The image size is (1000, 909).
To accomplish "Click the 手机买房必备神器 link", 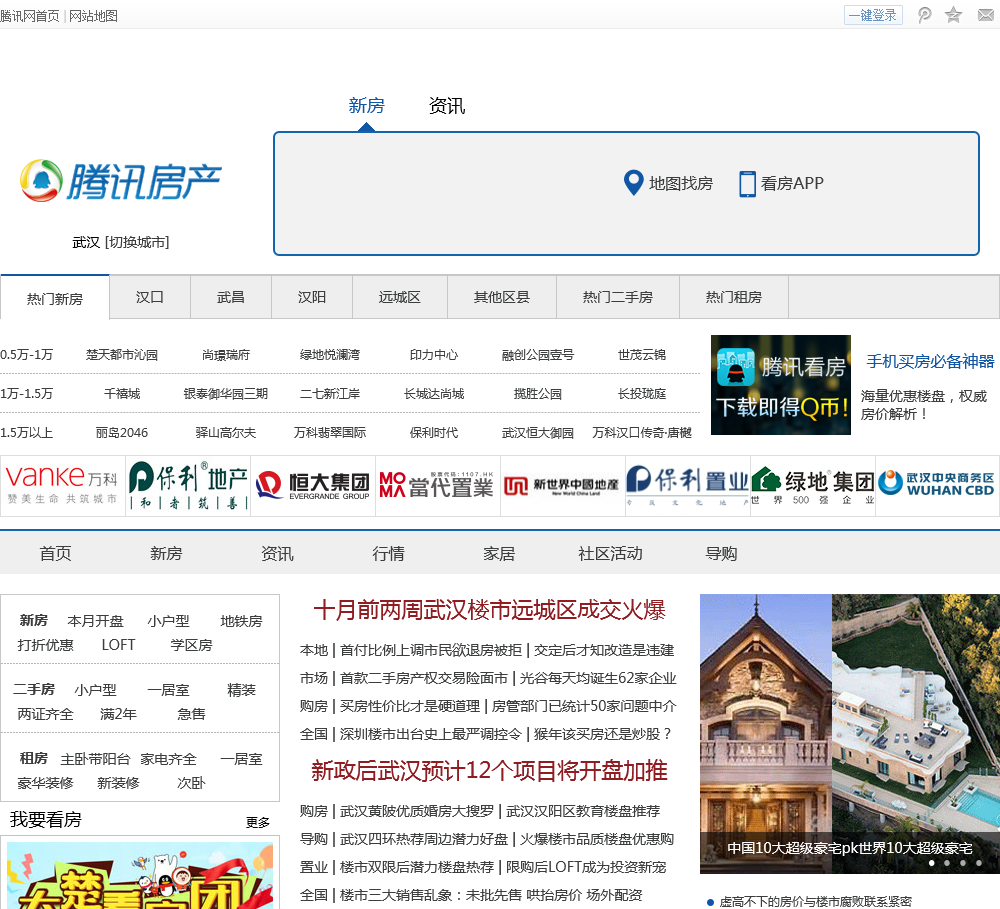I will coord(930,361).
